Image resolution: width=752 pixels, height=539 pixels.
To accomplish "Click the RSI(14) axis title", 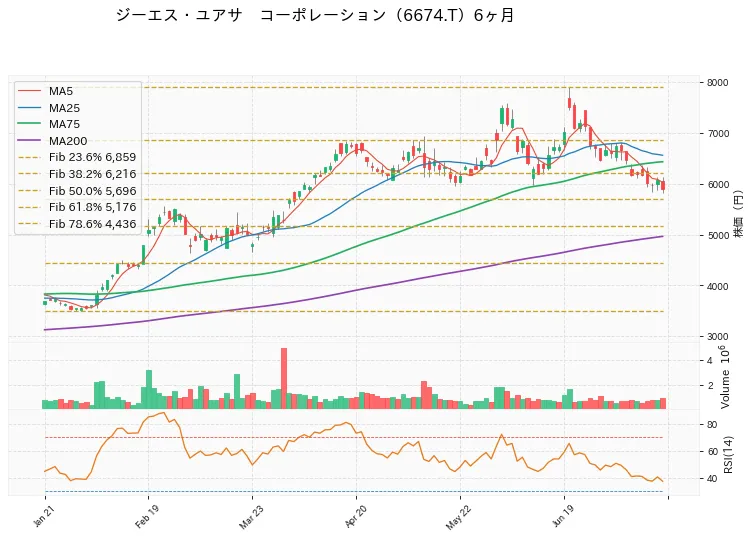I will 728,455.
